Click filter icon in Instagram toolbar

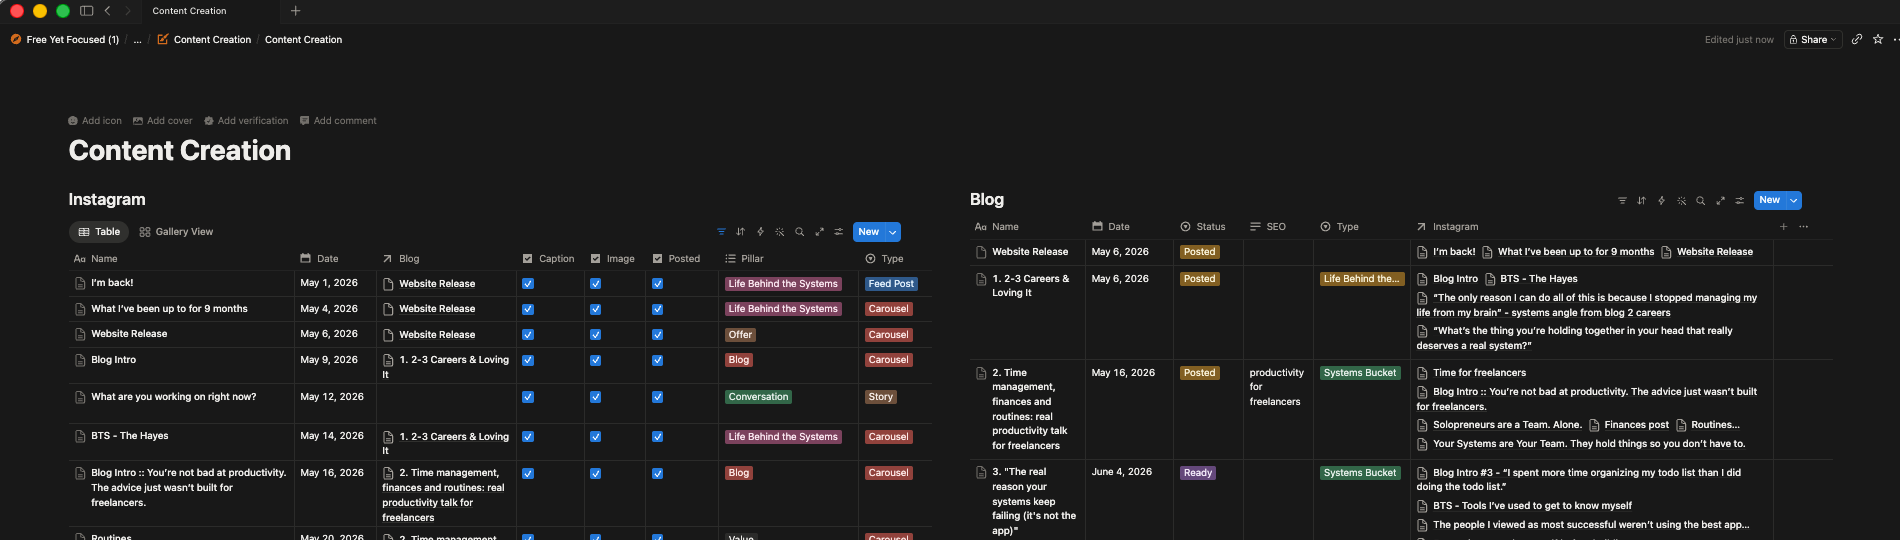(721, 232)
